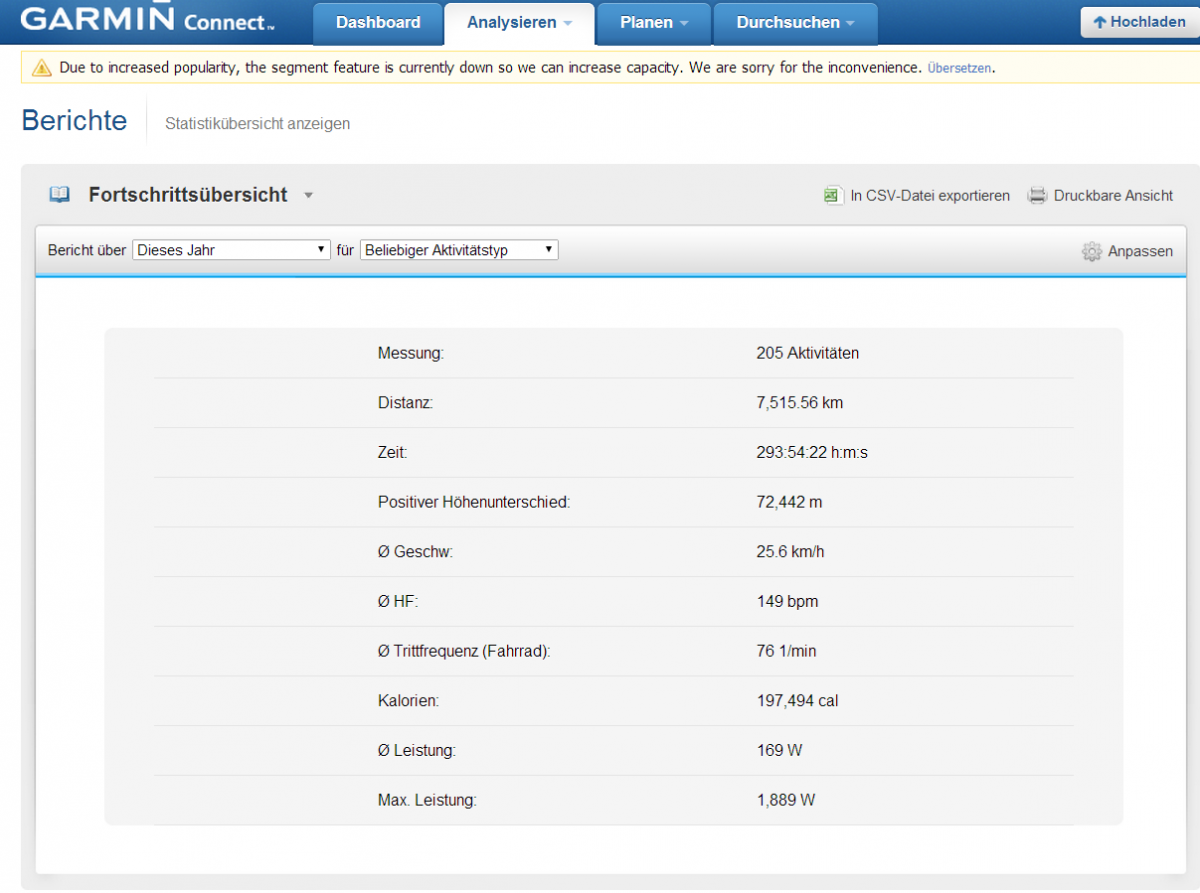Screen dimensions: 1200x893
Task: Click the printer icon
Action: (1037, 196)
